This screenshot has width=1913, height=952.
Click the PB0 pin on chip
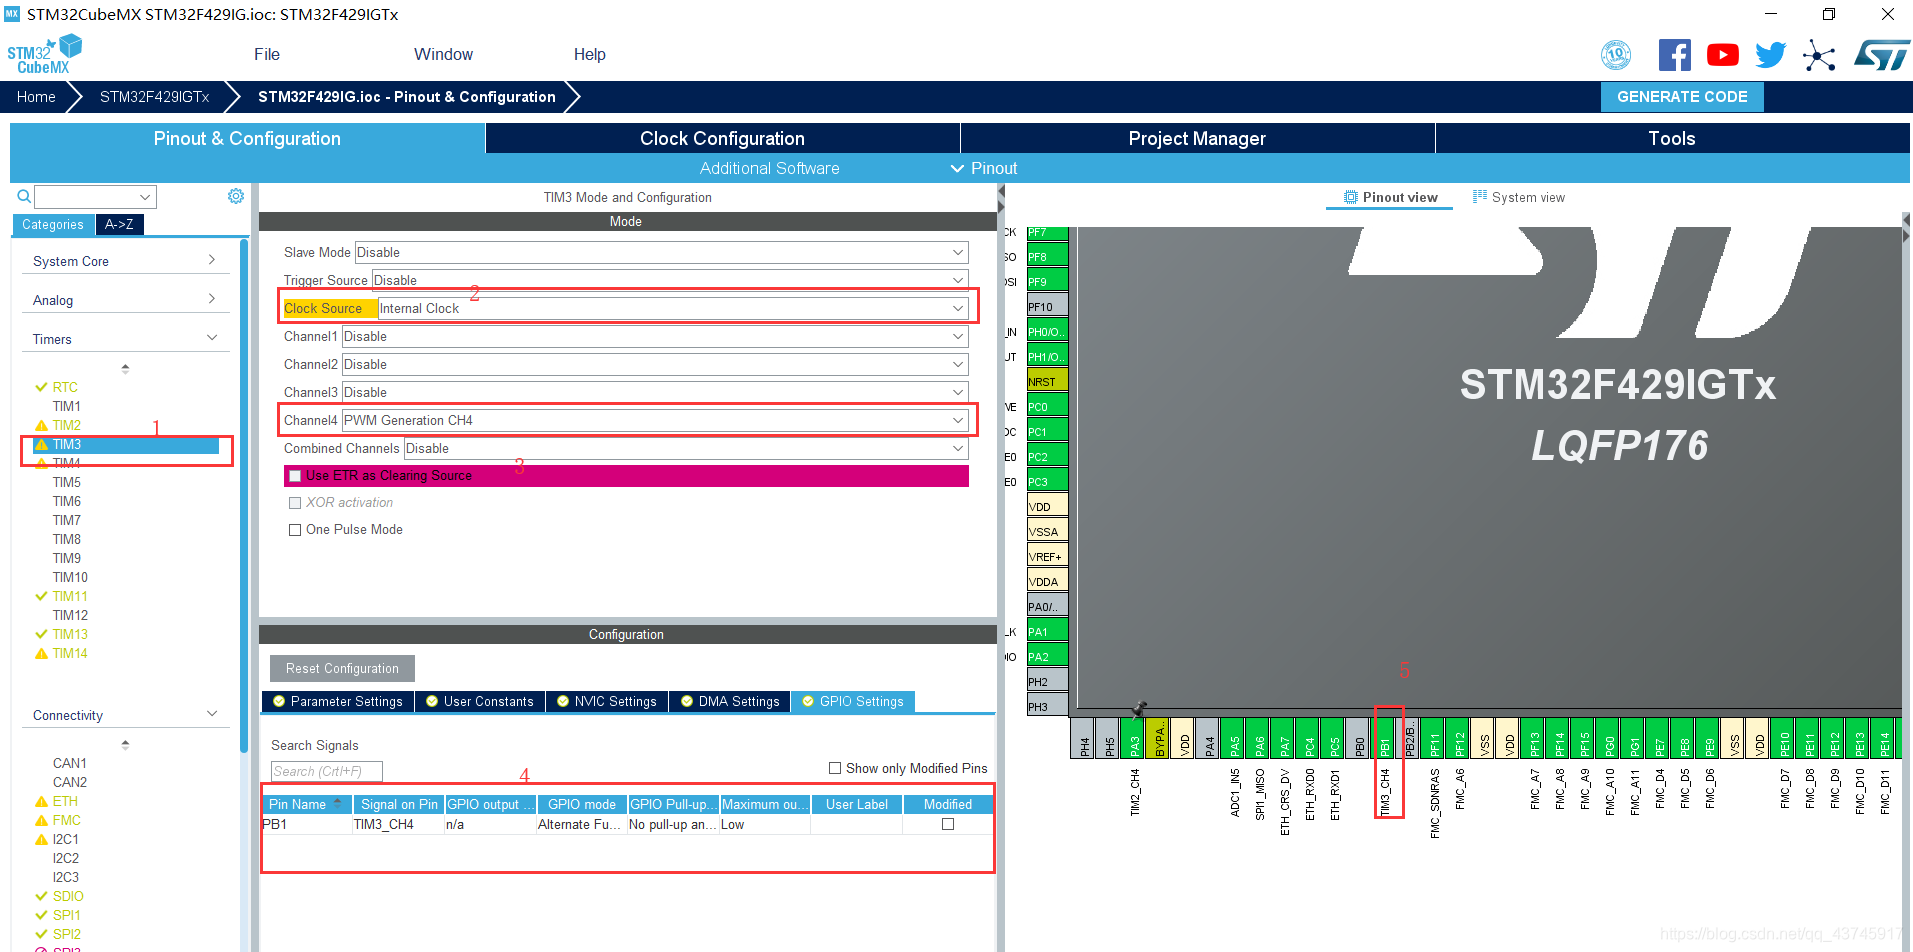(x=1359, y=738)
